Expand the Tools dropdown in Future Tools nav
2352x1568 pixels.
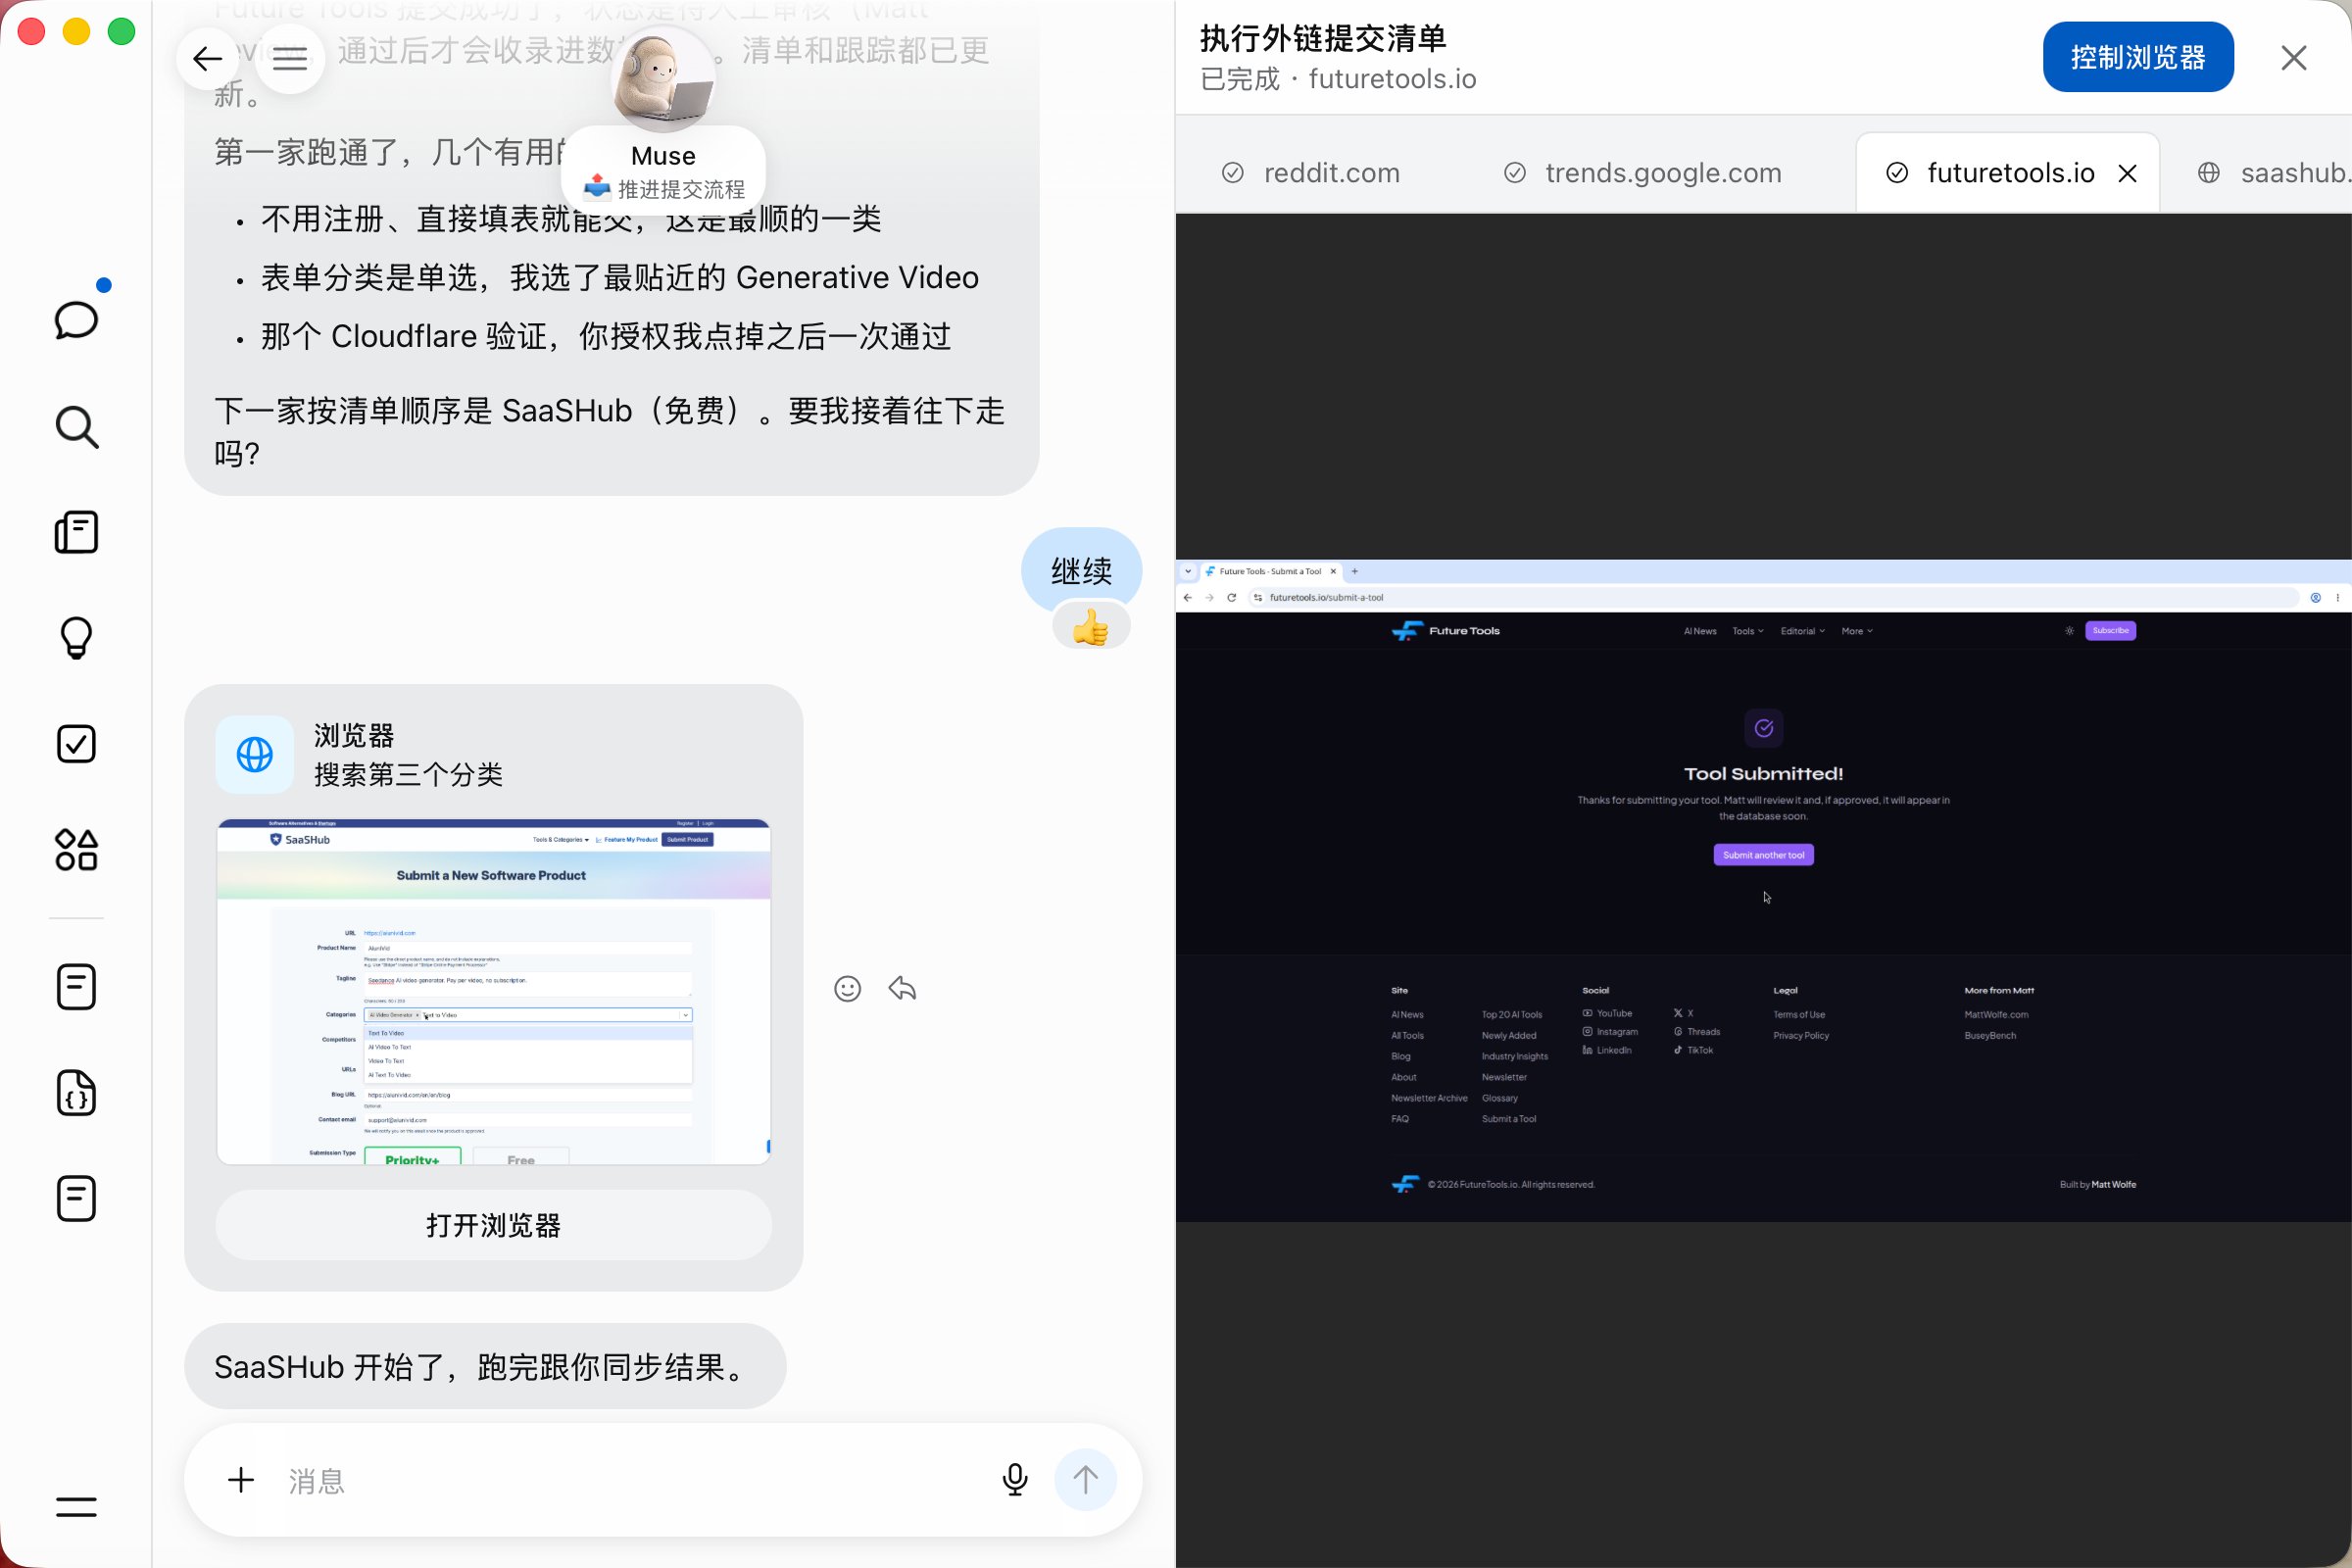pyautogui.click(x=1747, y=631)
